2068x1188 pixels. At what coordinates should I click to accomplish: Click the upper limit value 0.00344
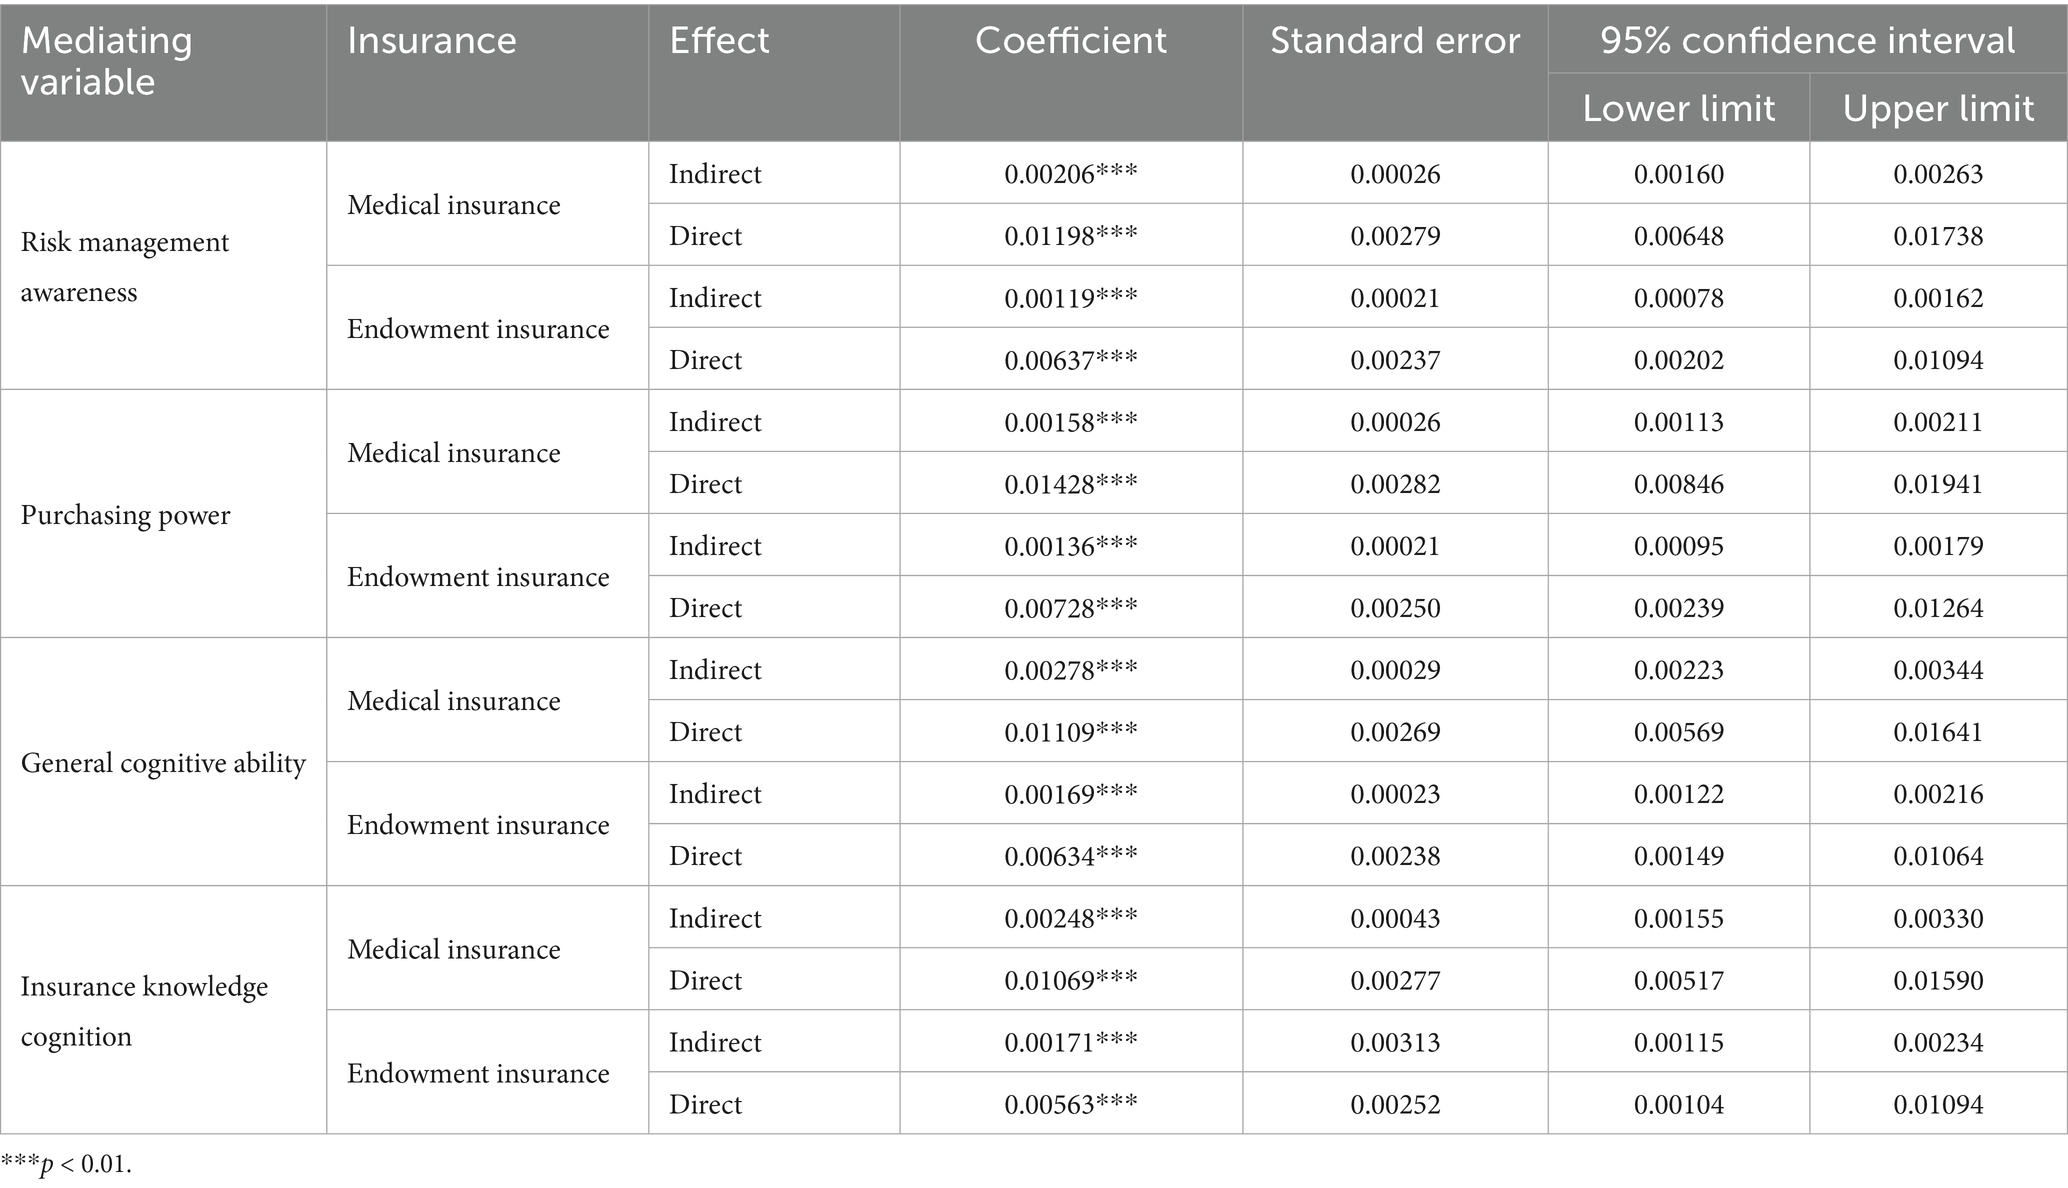coord(1938,670)
